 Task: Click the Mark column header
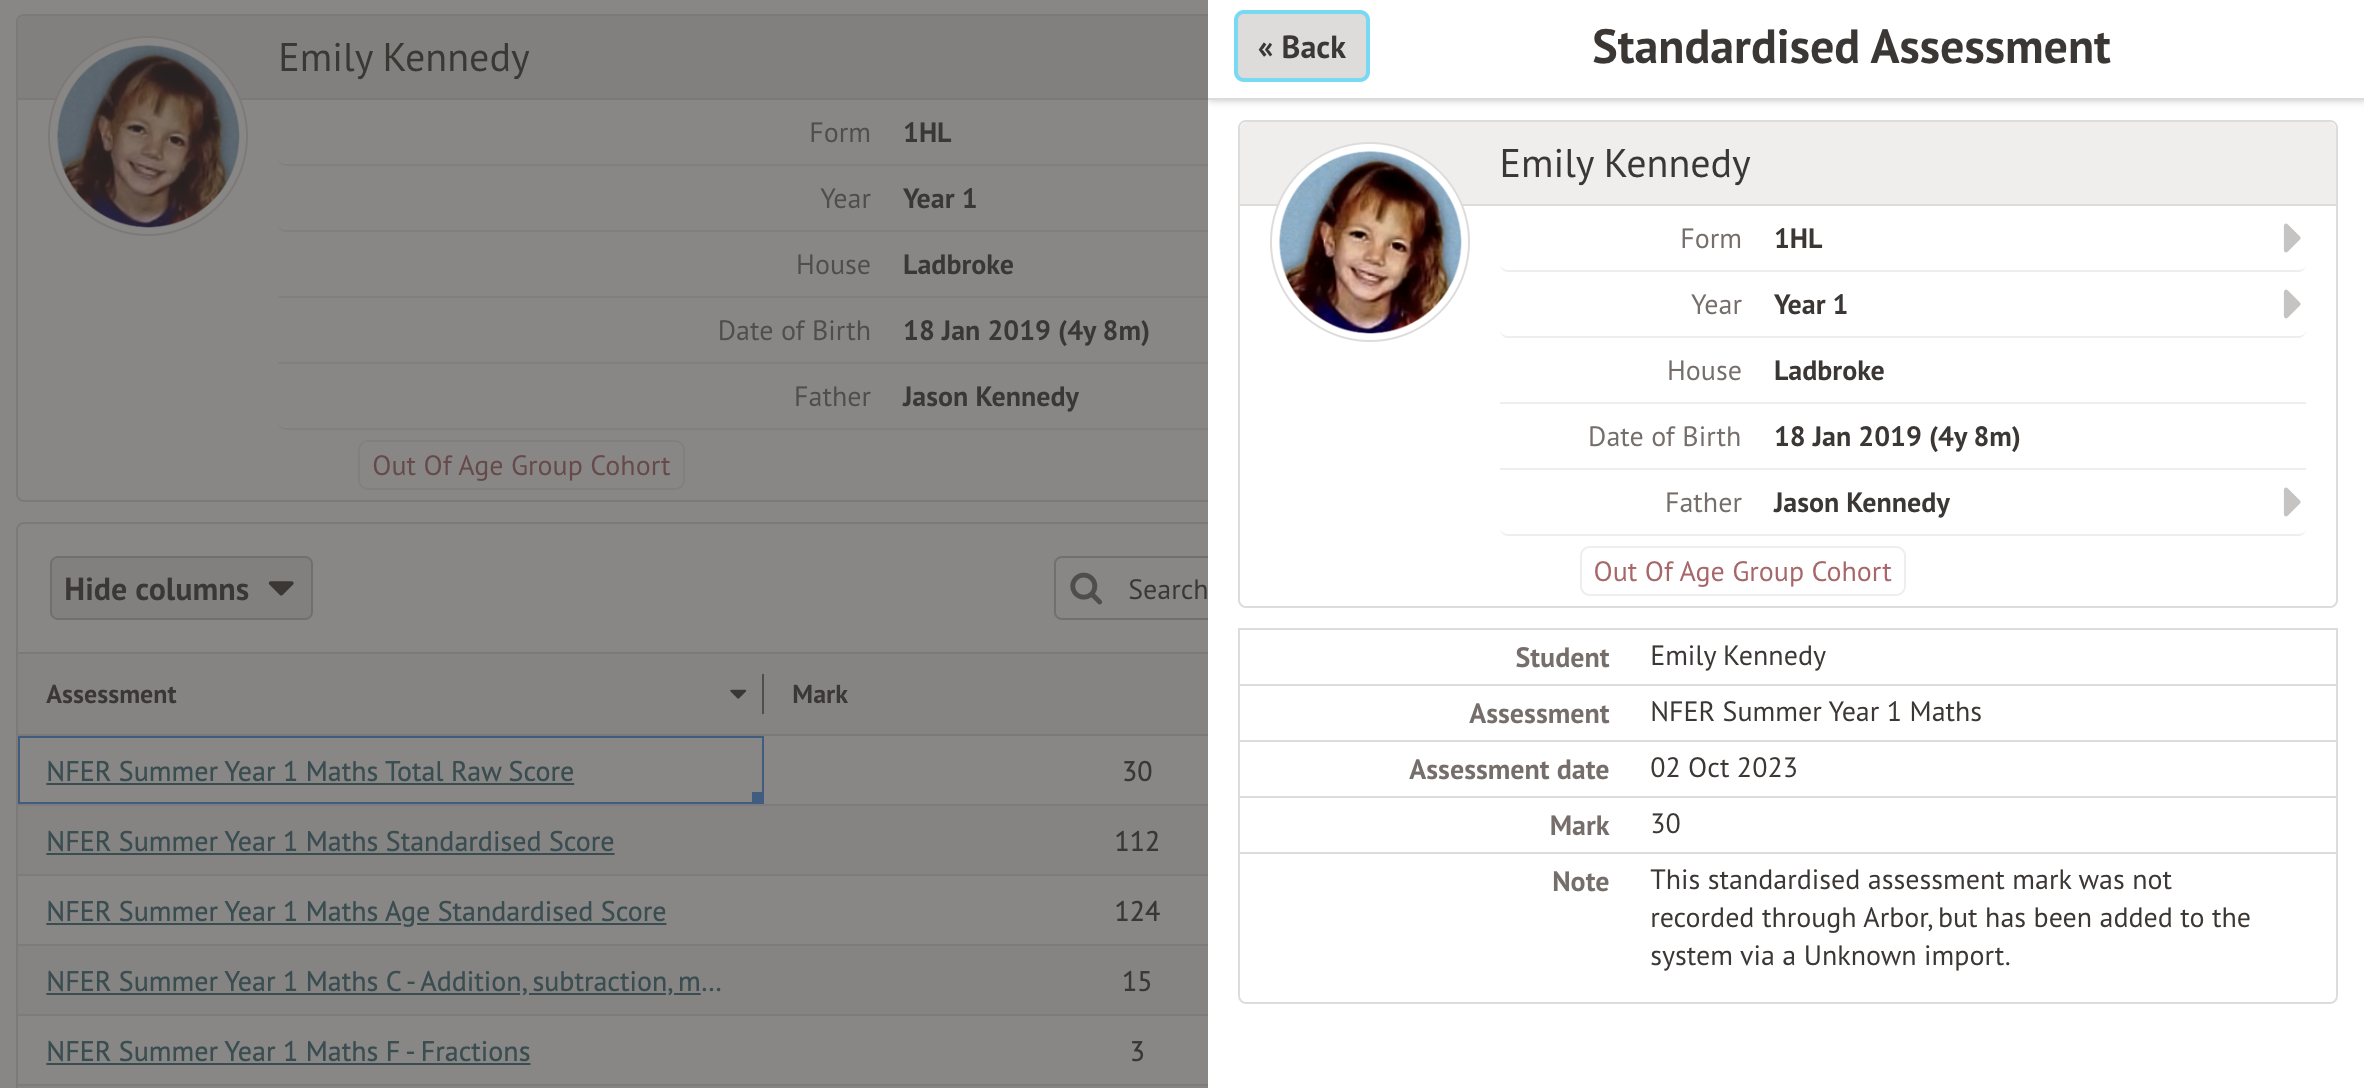point(819,694)
